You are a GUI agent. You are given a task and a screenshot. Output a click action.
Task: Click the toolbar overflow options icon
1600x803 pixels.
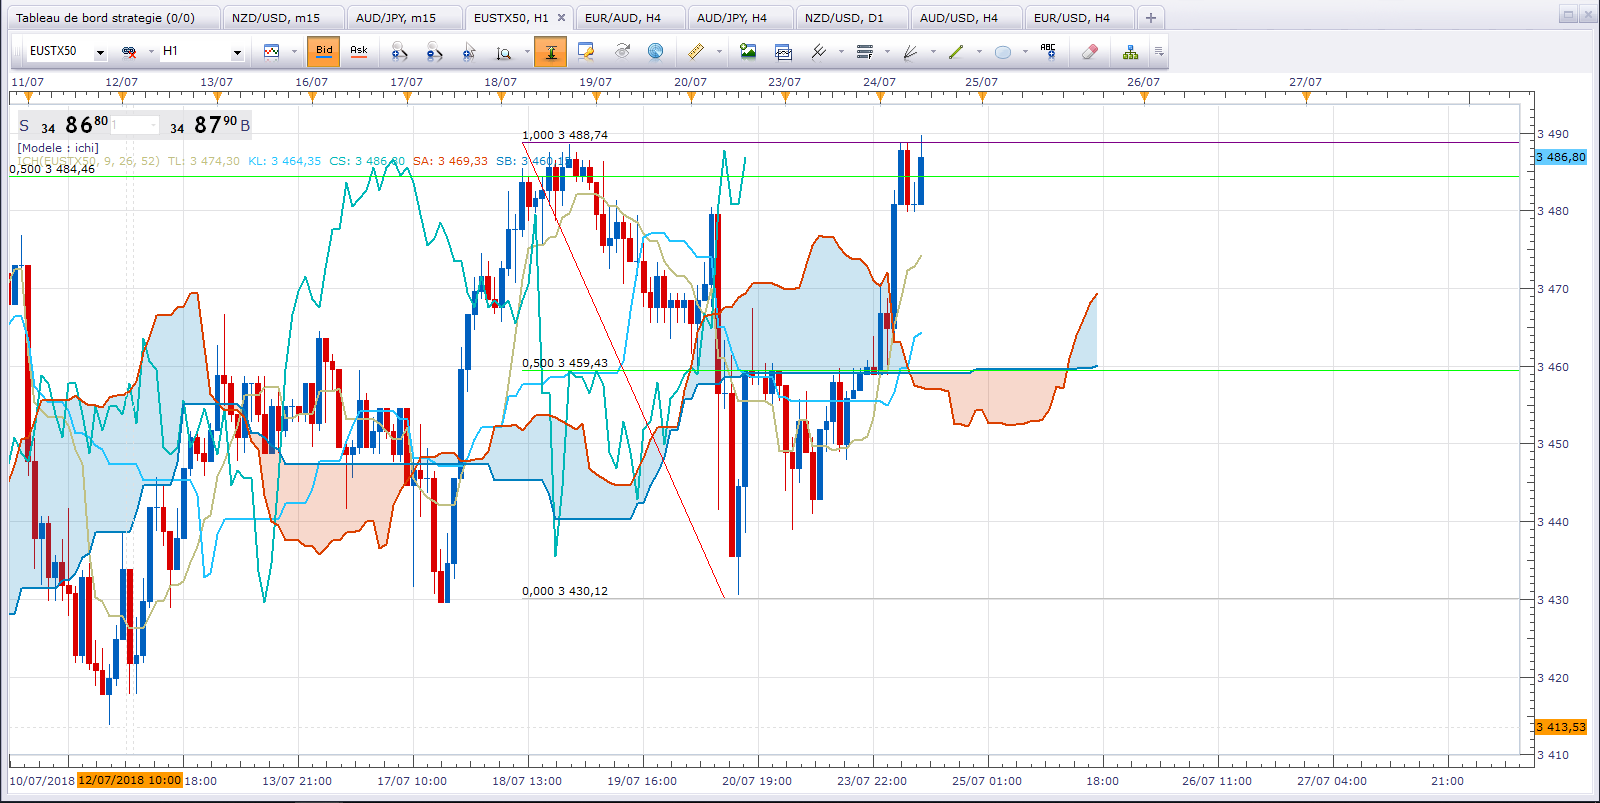1159,52
